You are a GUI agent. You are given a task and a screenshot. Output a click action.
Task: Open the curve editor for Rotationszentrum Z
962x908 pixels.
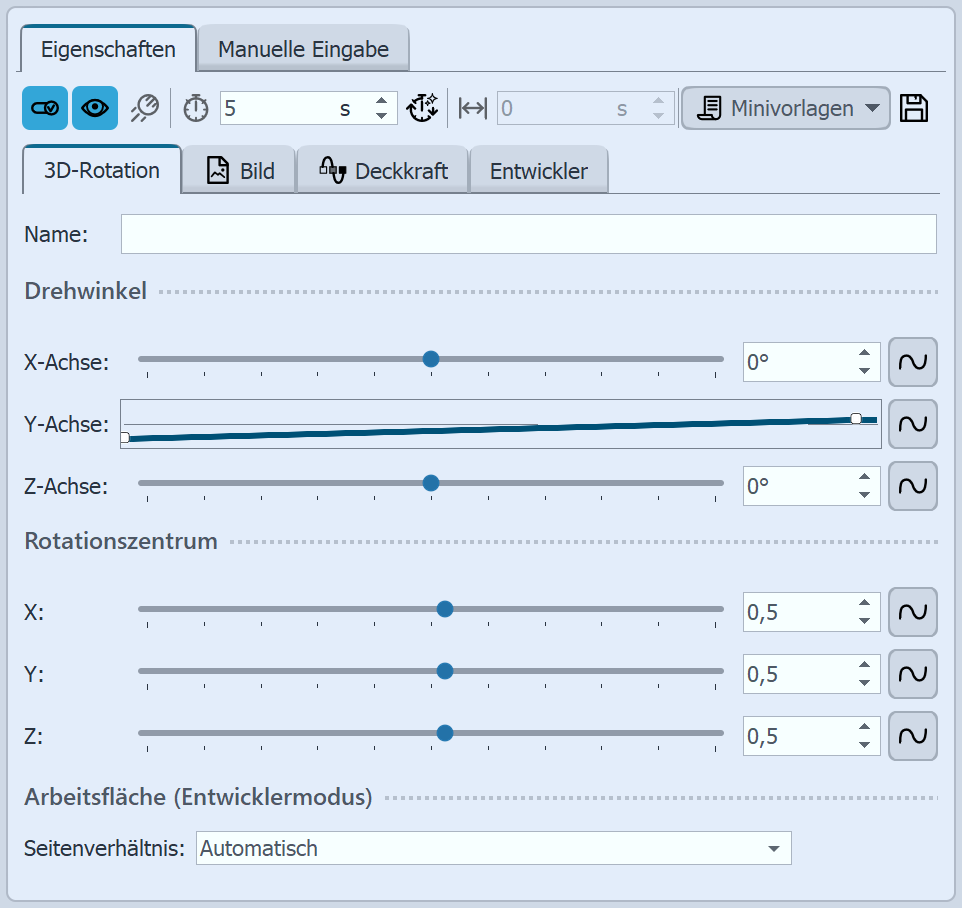pyautogui.click(x=912, y=736)
